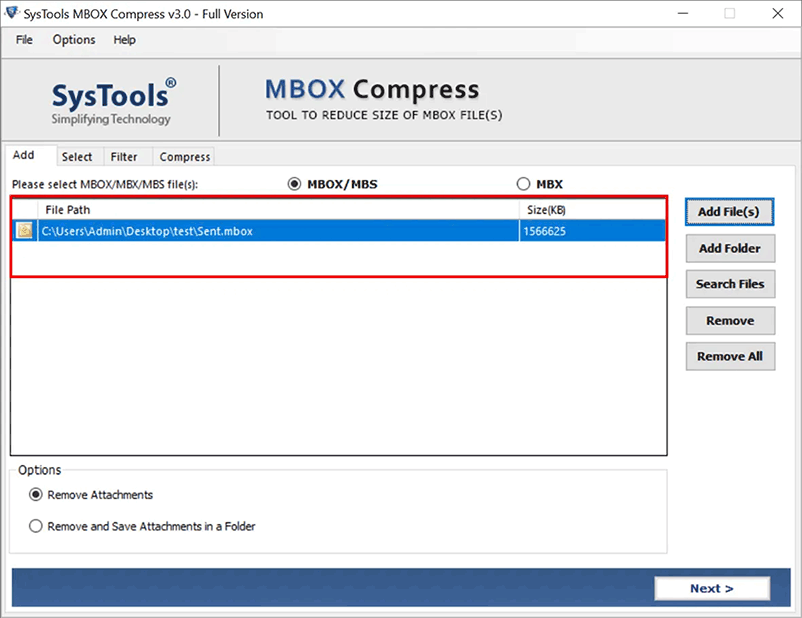Open the Help menu

[124, 40]
